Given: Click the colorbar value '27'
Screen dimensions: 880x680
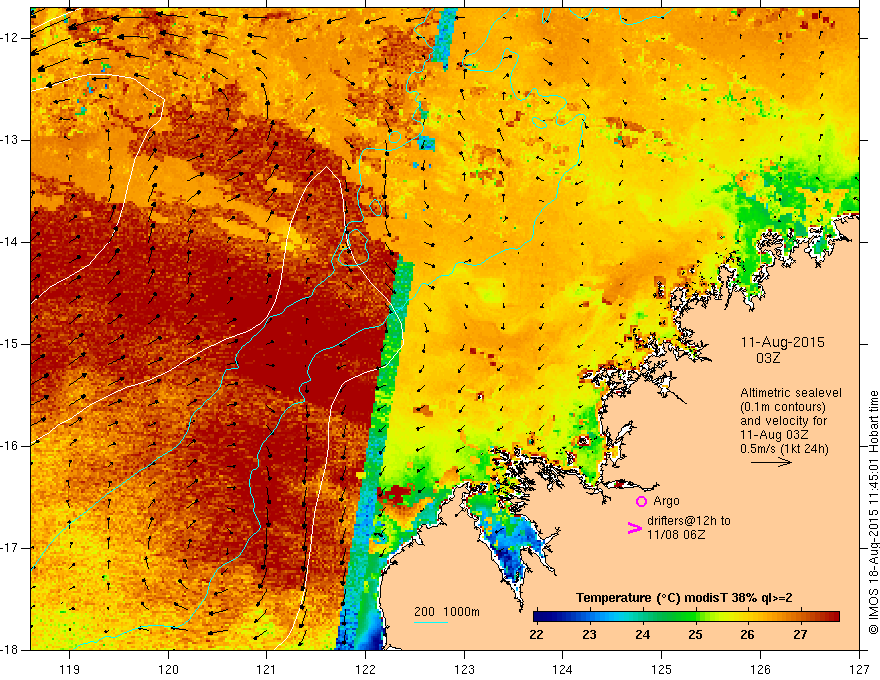Looking at the screenshot, I should point(800,635).
